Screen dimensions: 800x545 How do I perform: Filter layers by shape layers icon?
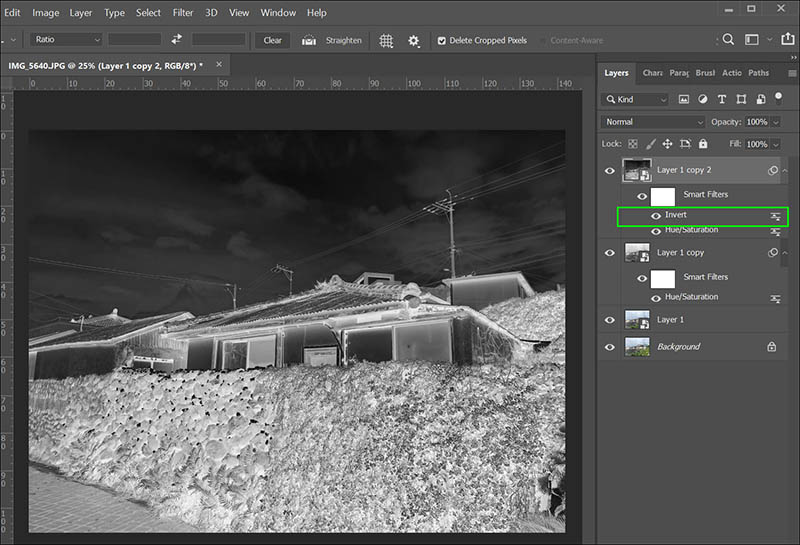point(741,99)
